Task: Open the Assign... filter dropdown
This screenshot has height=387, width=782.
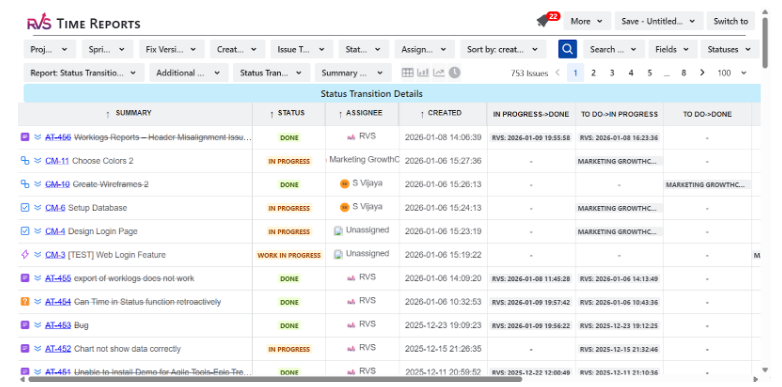Action: [424, 49]
